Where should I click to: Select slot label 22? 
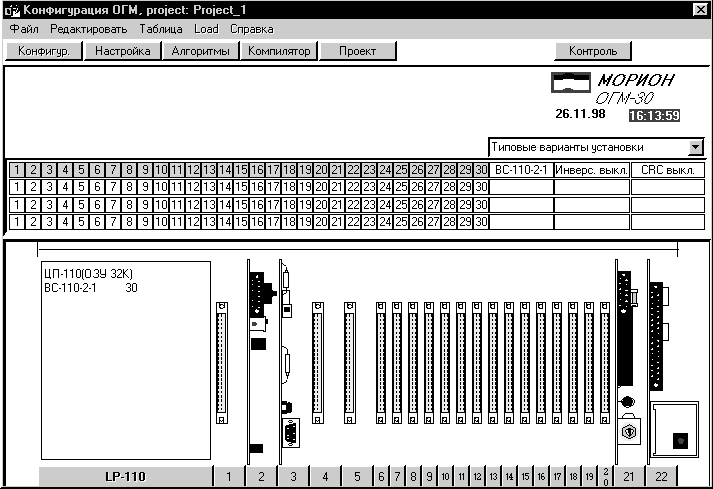(x=661, y=477)
